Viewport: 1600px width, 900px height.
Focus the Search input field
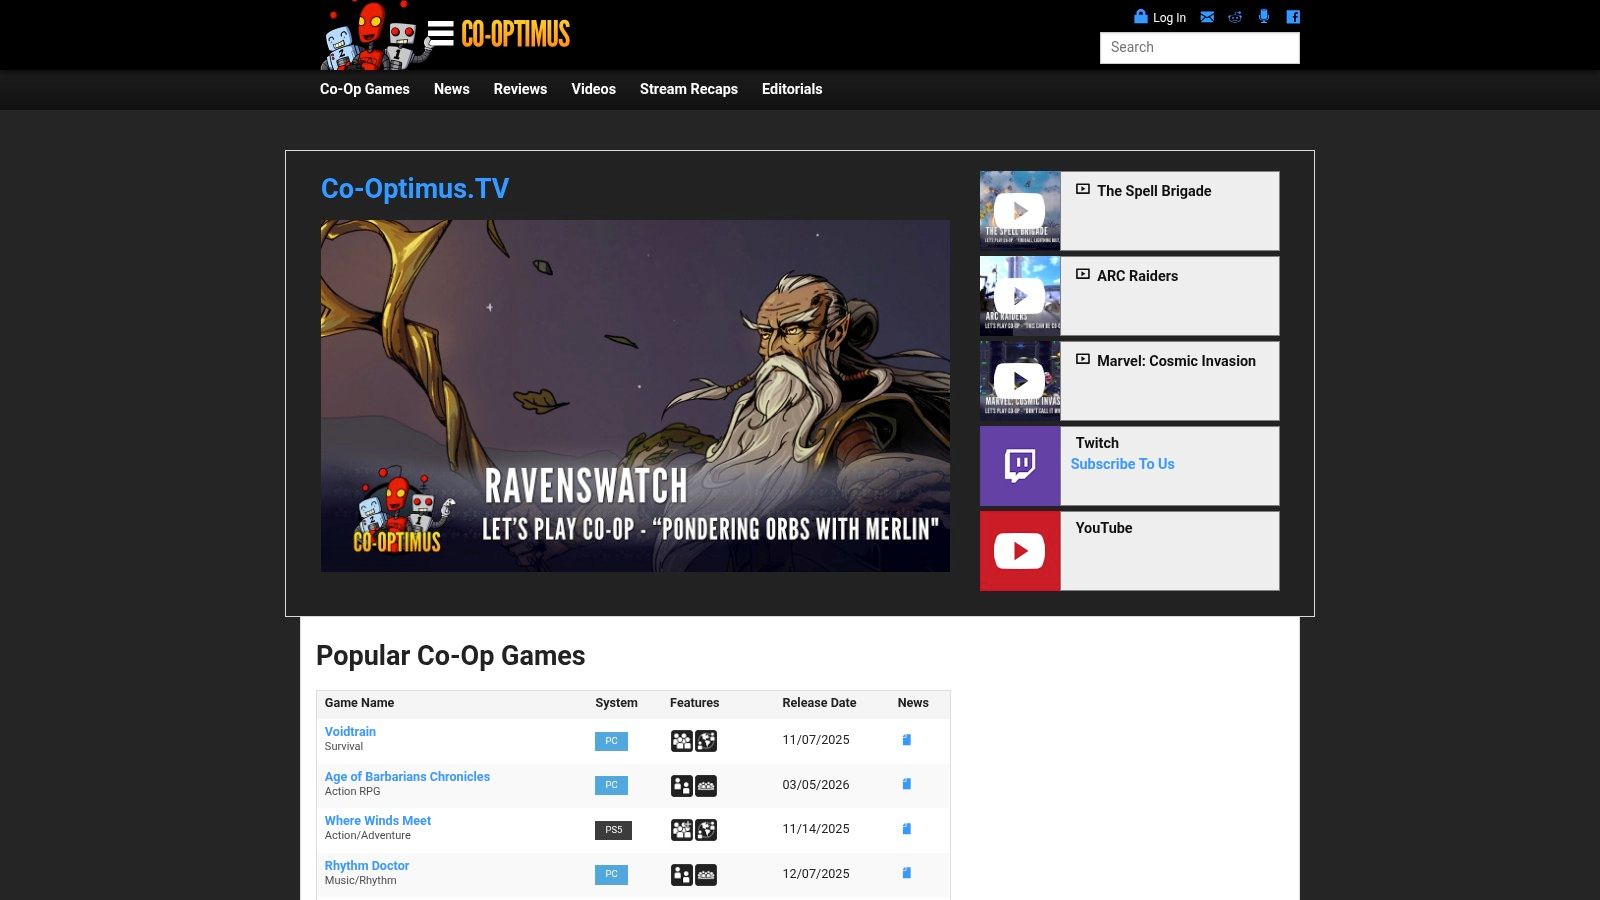1199,48
